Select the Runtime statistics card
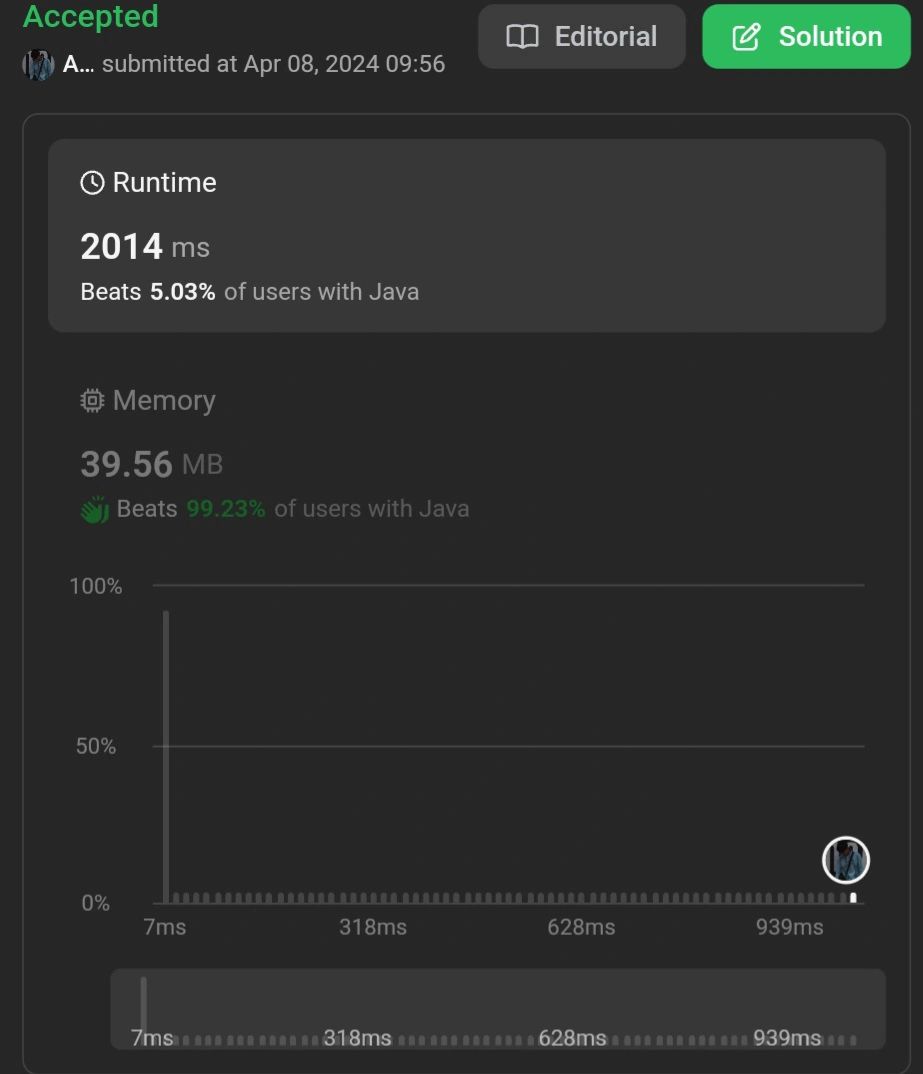 click(x=466, y=235)
